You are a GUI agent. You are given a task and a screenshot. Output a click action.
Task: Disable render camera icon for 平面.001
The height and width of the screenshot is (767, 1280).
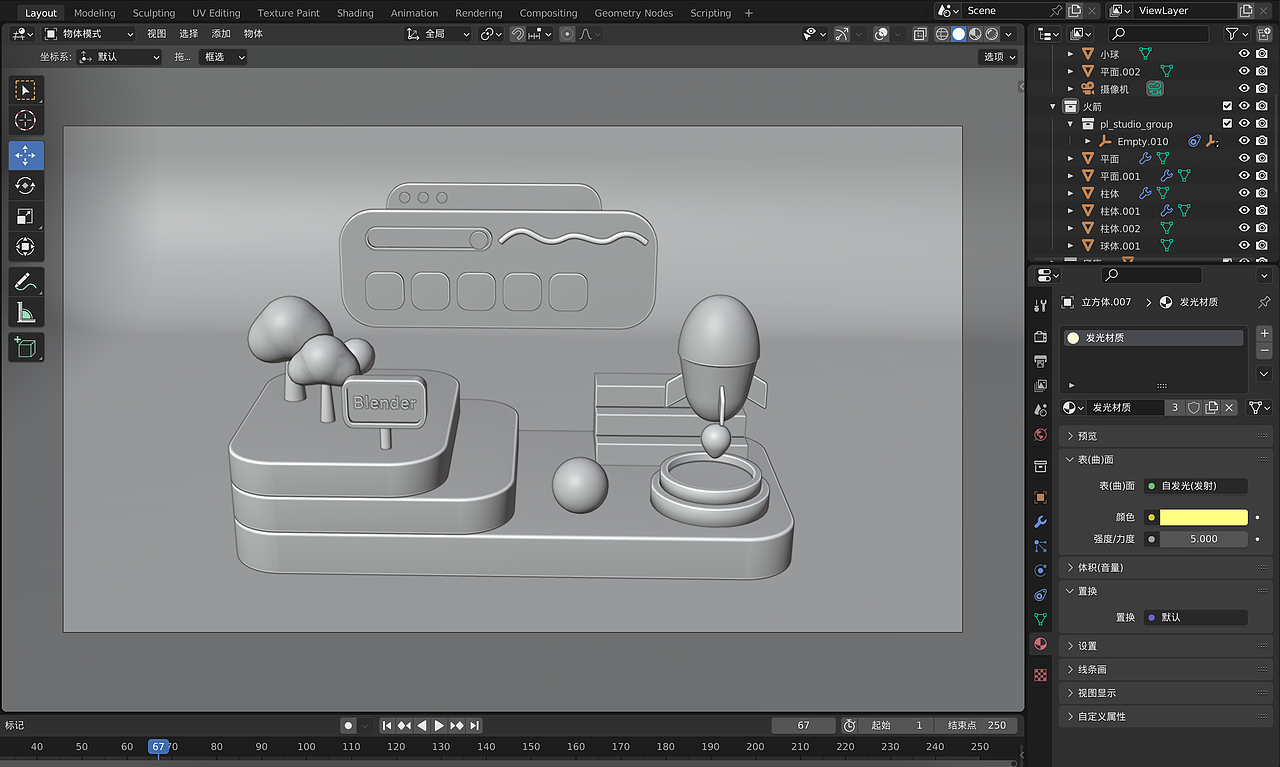coord(1262,176)
